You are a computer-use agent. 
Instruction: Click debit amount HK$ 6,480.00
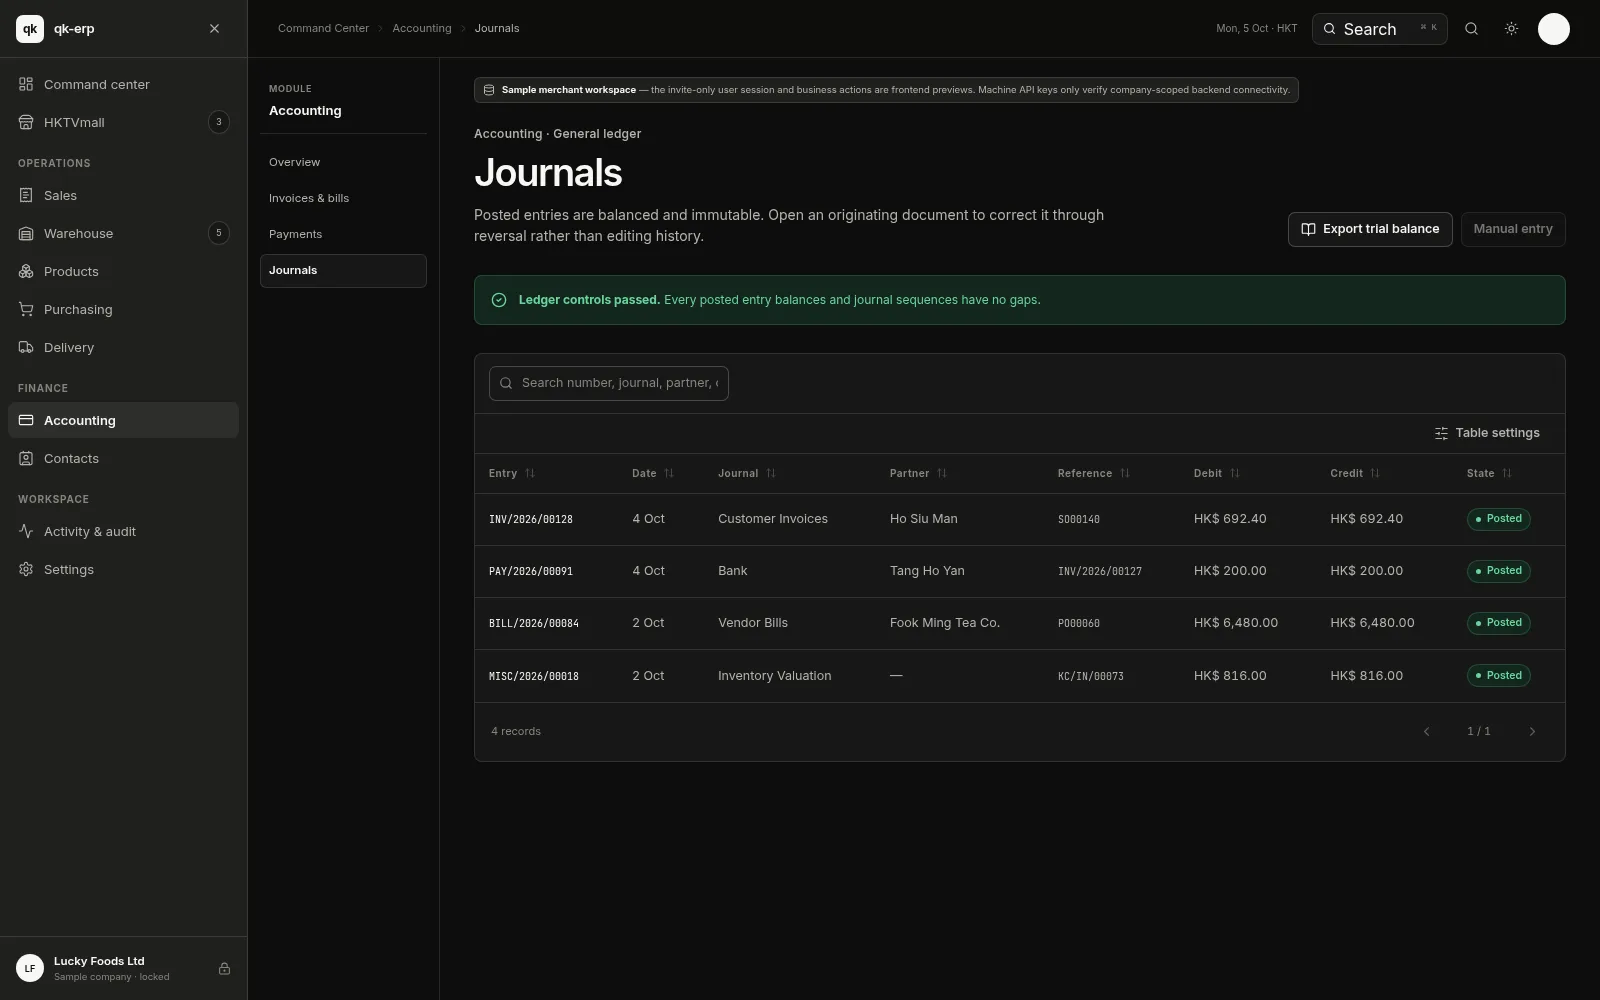click(x=1236, y=623)
